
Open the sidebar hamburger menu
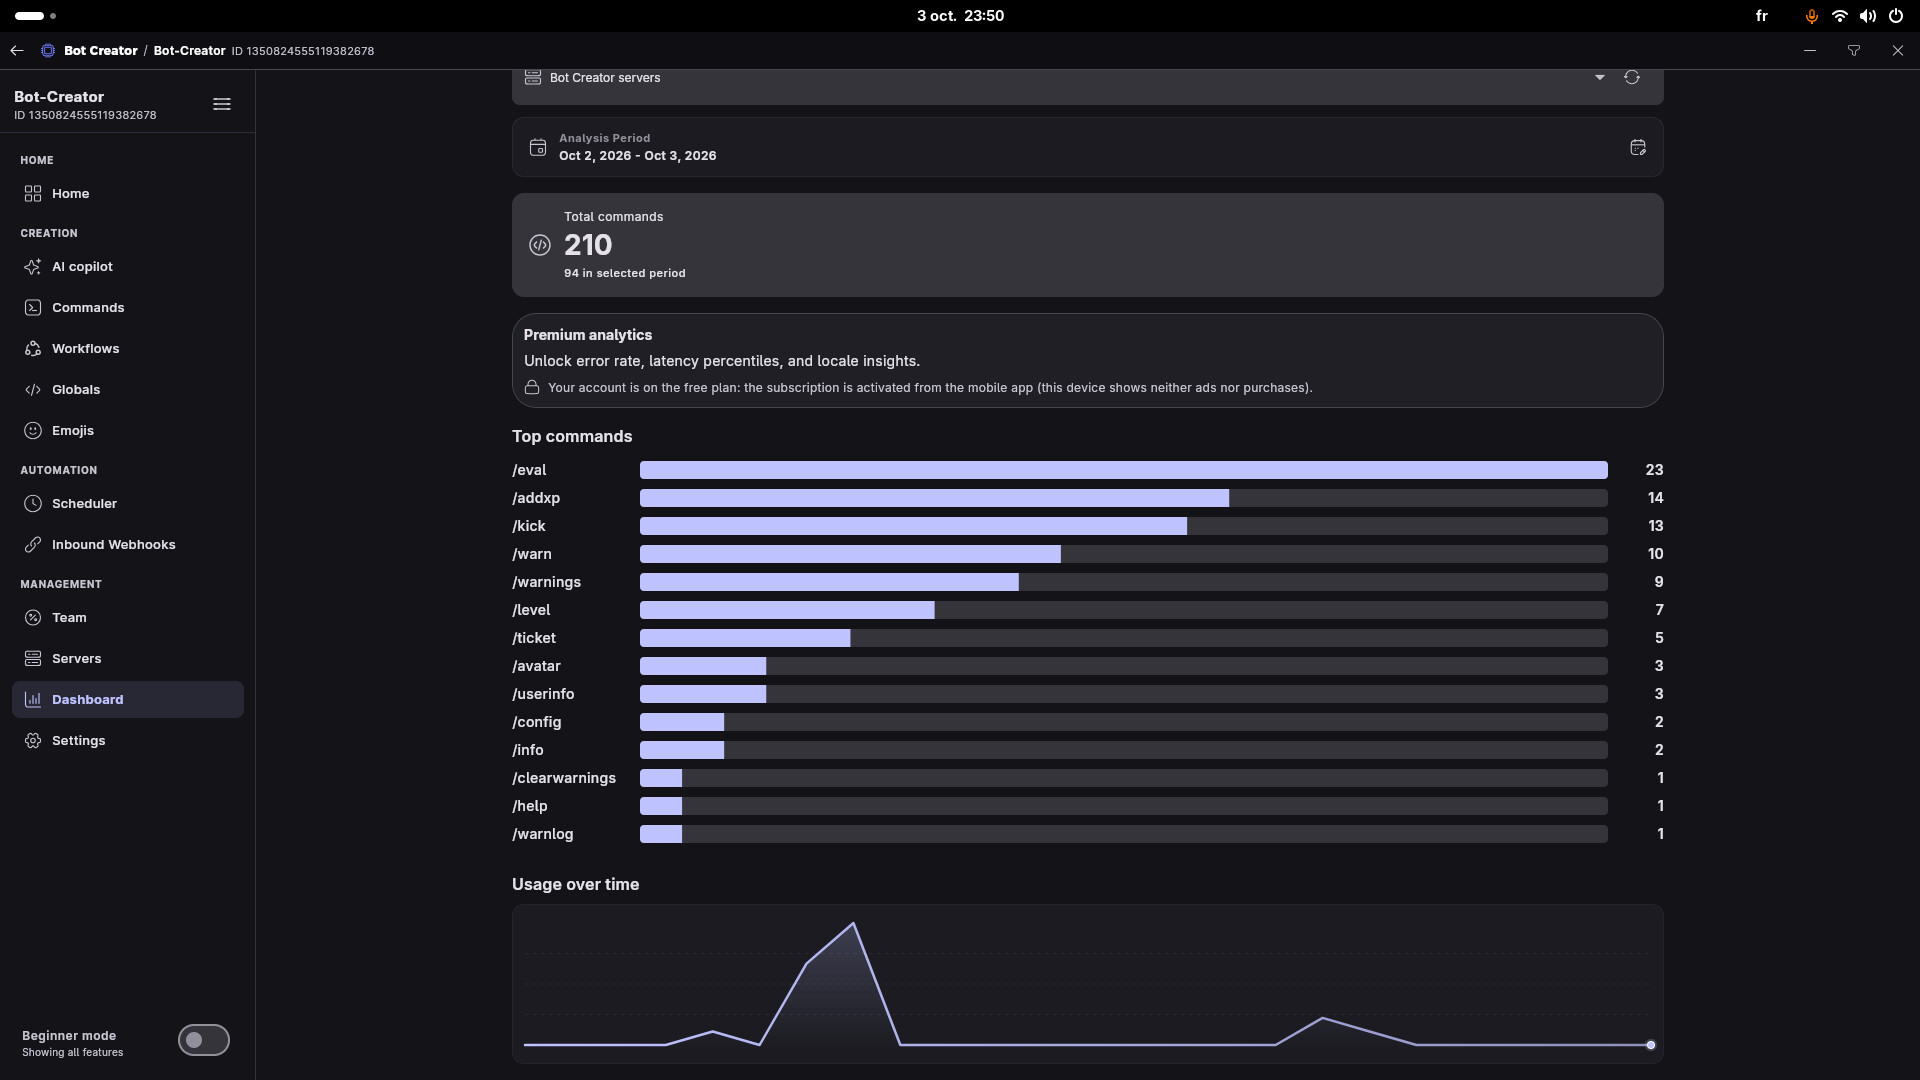point(222,104)
